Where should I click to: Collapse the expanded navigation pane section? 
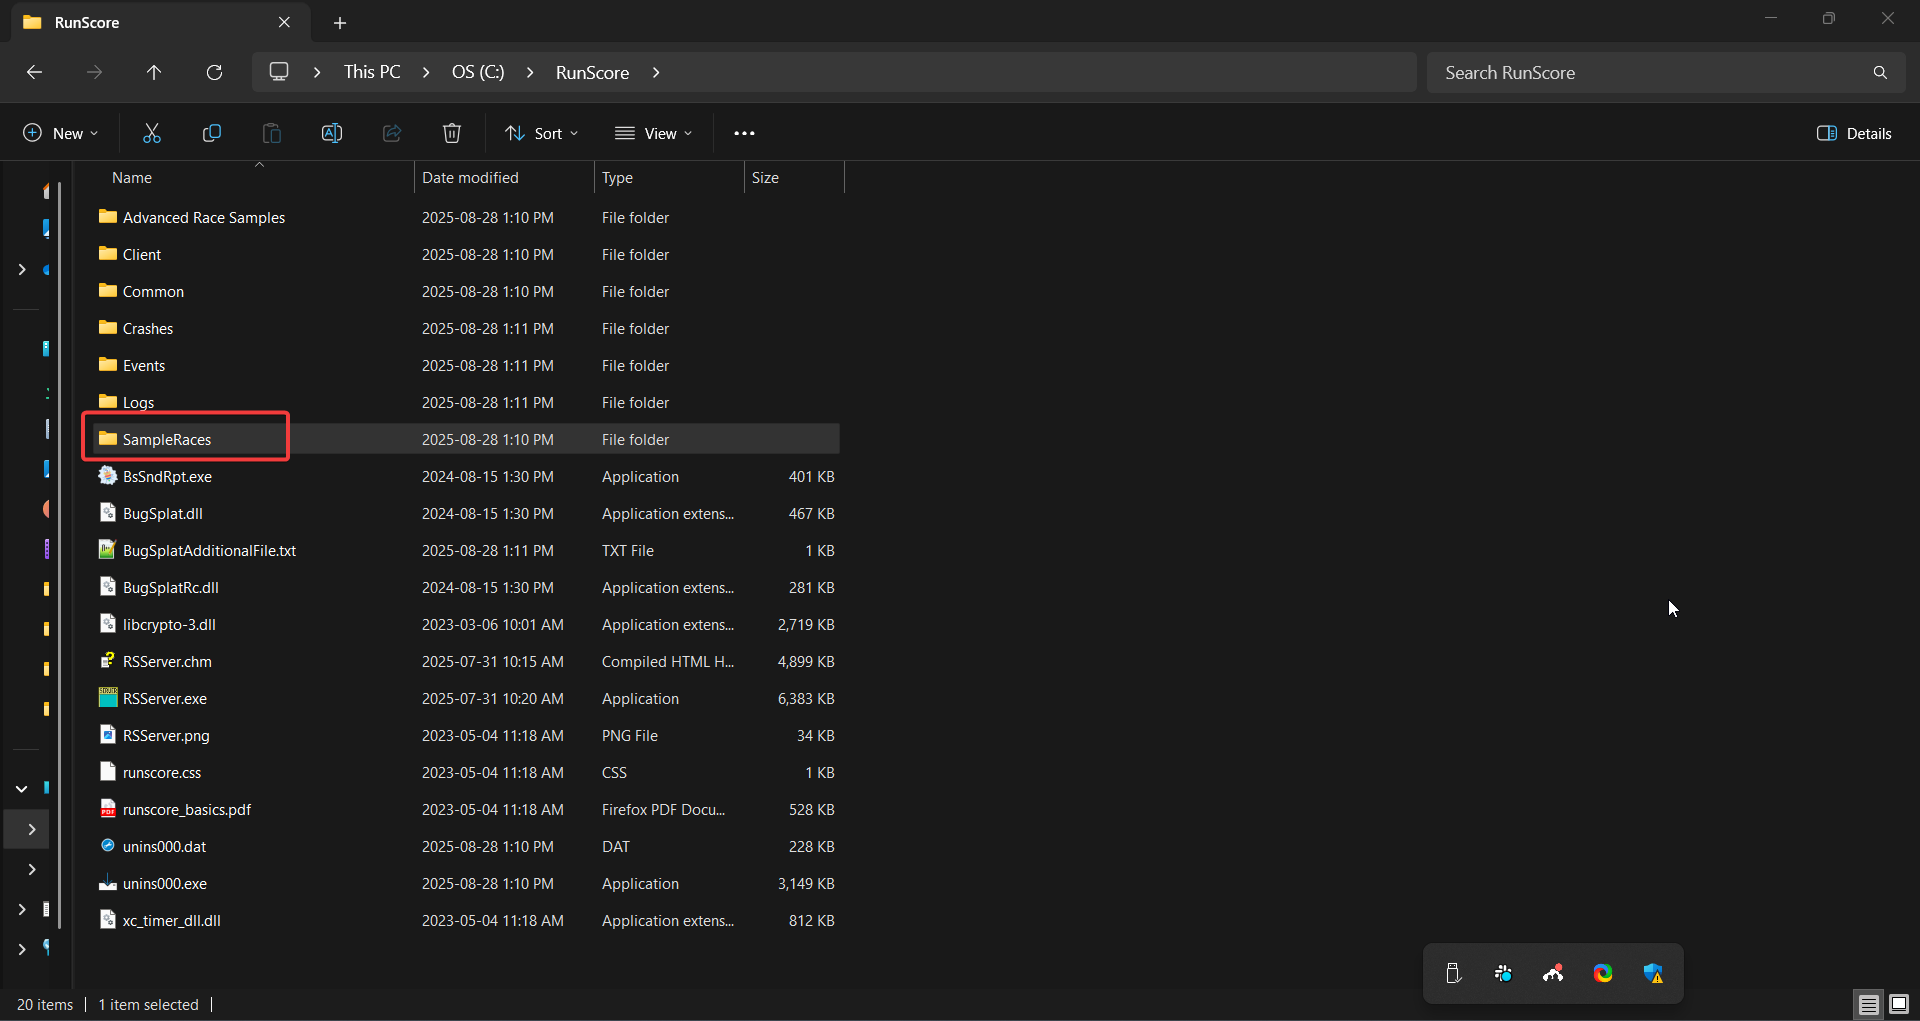[x=21, y=788]
